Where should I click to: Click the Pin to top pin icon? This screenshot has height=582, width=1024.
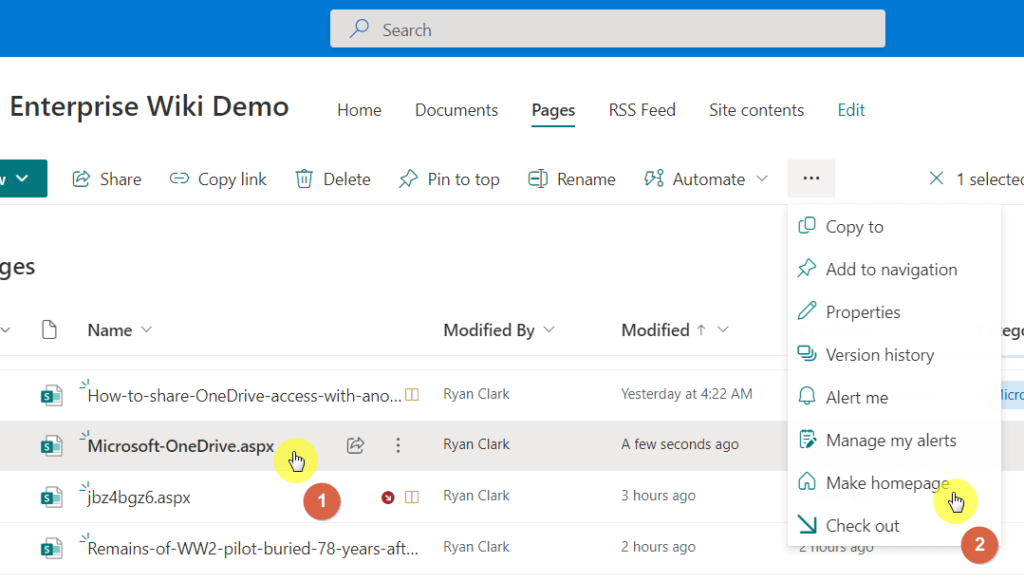pos(408,179)
